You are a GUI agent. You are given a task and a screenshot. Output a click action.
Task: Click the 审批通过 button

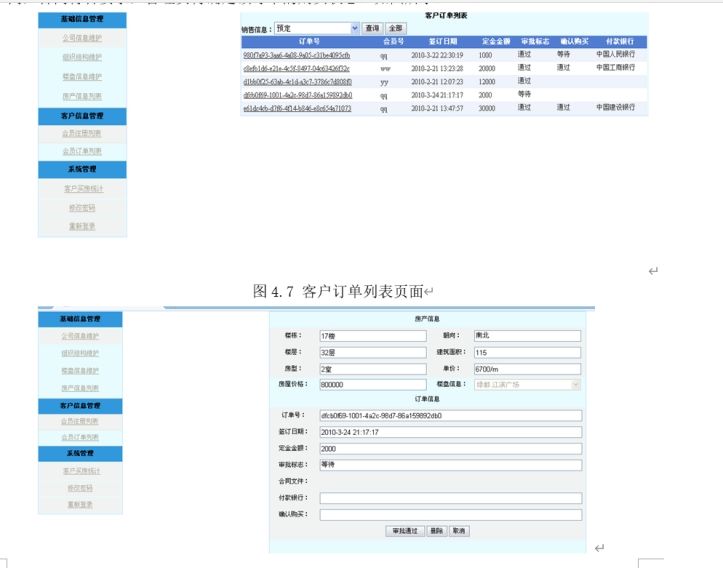coord(405,531)
